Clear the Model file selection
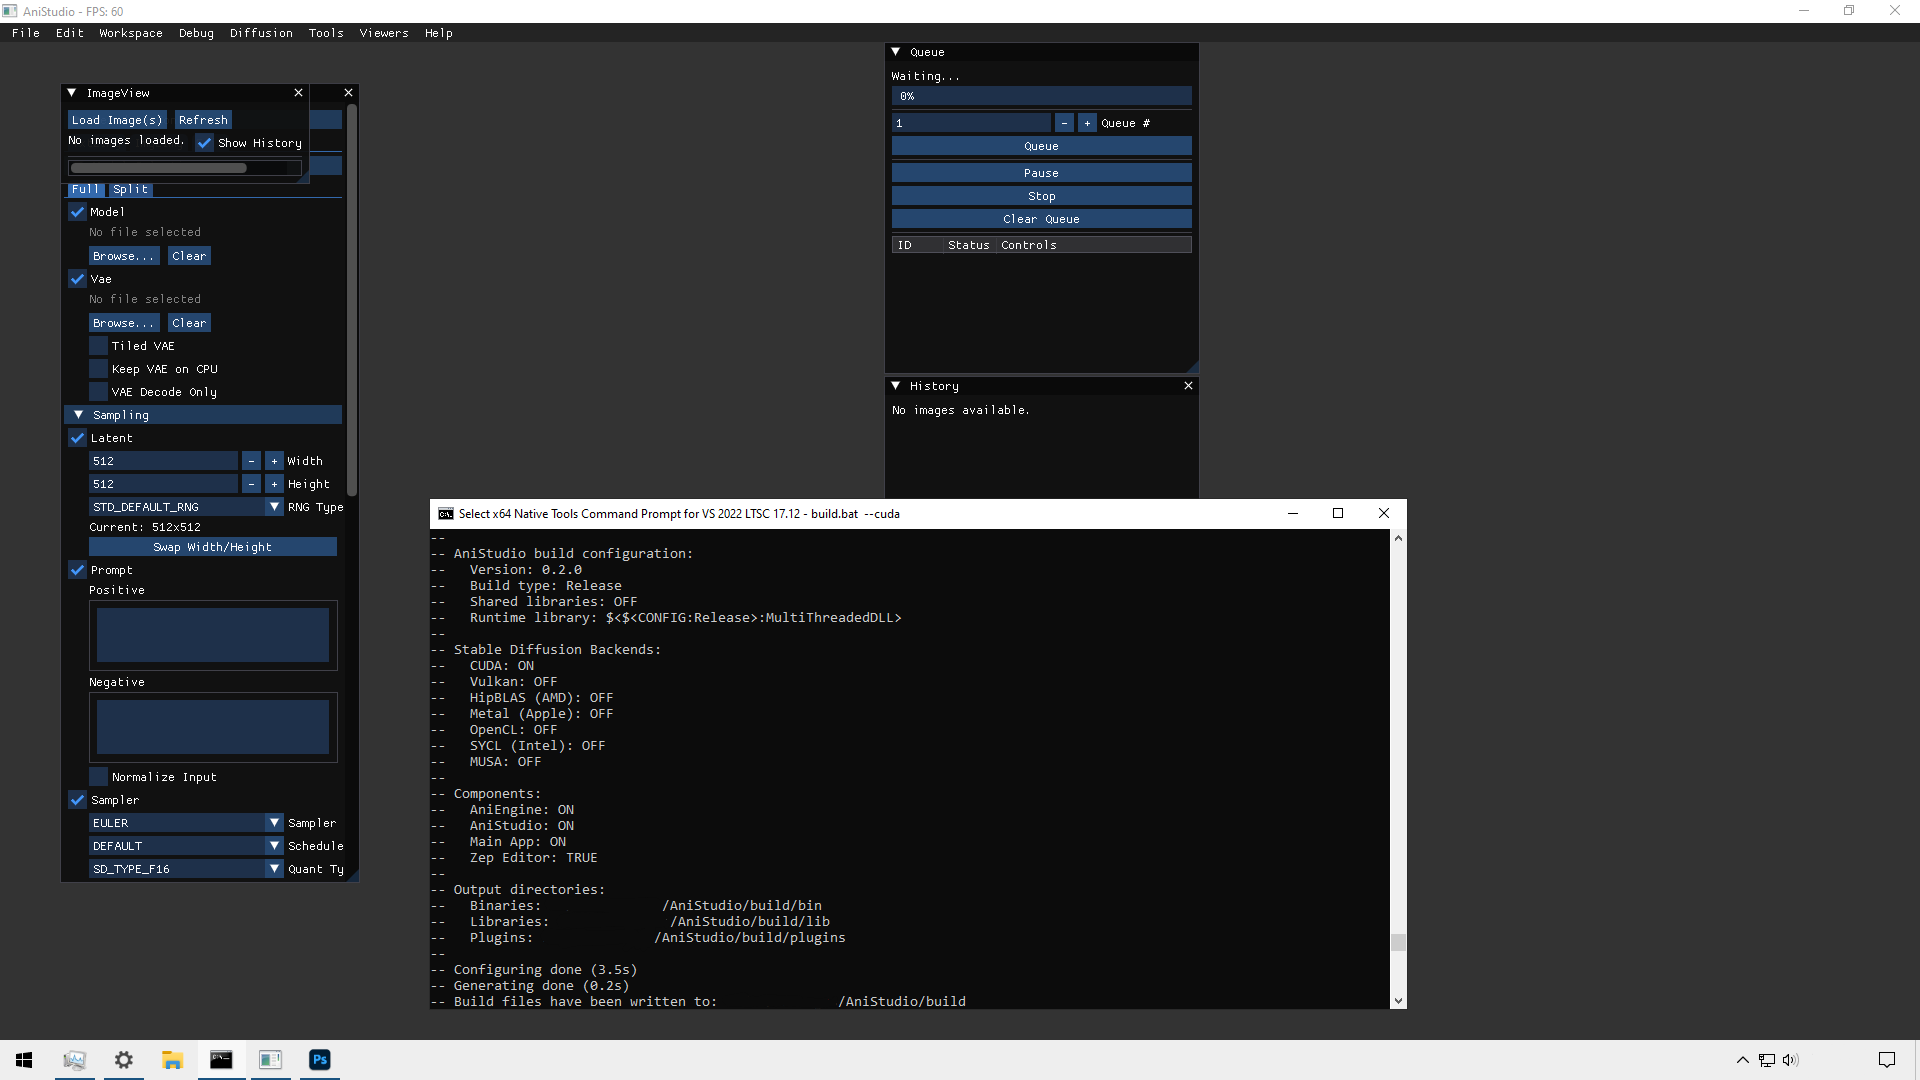1920x1080 pixels. click(x=189, y=256)
